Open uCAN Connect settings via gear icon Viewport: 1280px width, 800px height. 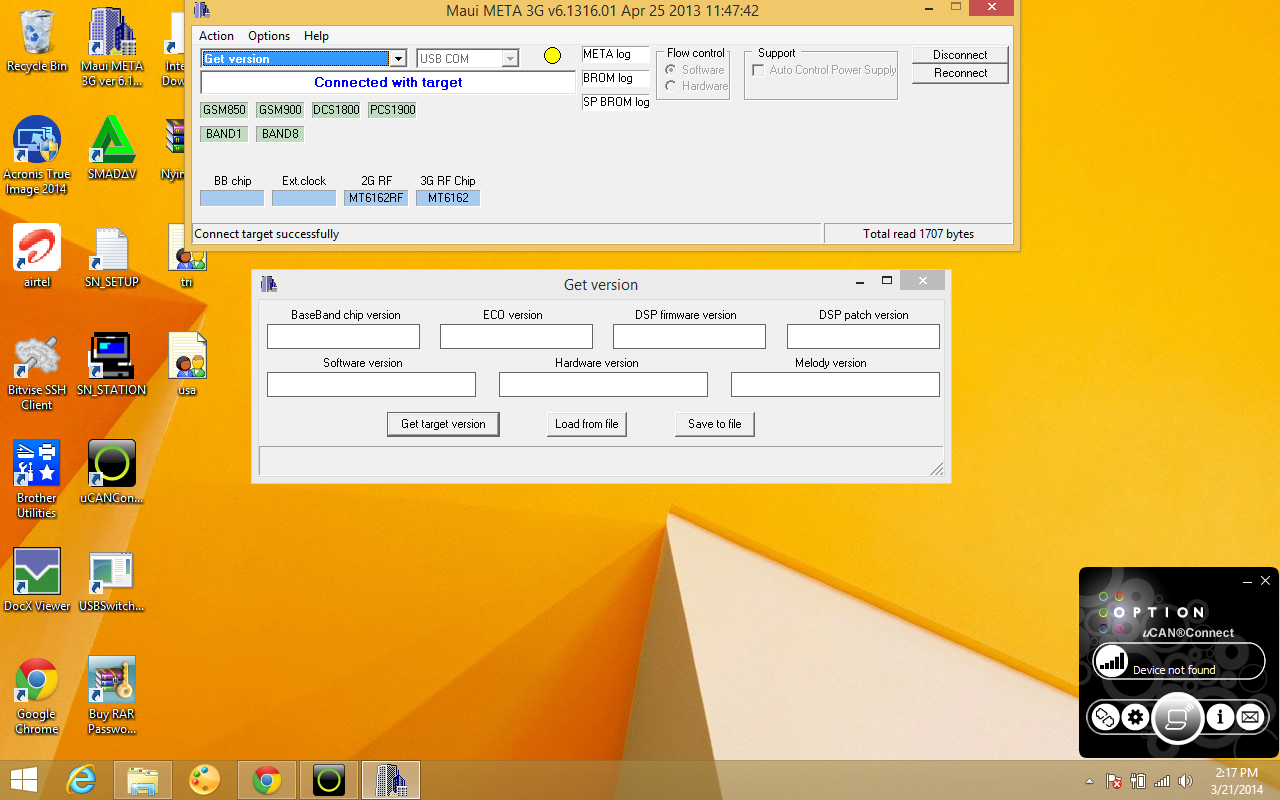1137,718
